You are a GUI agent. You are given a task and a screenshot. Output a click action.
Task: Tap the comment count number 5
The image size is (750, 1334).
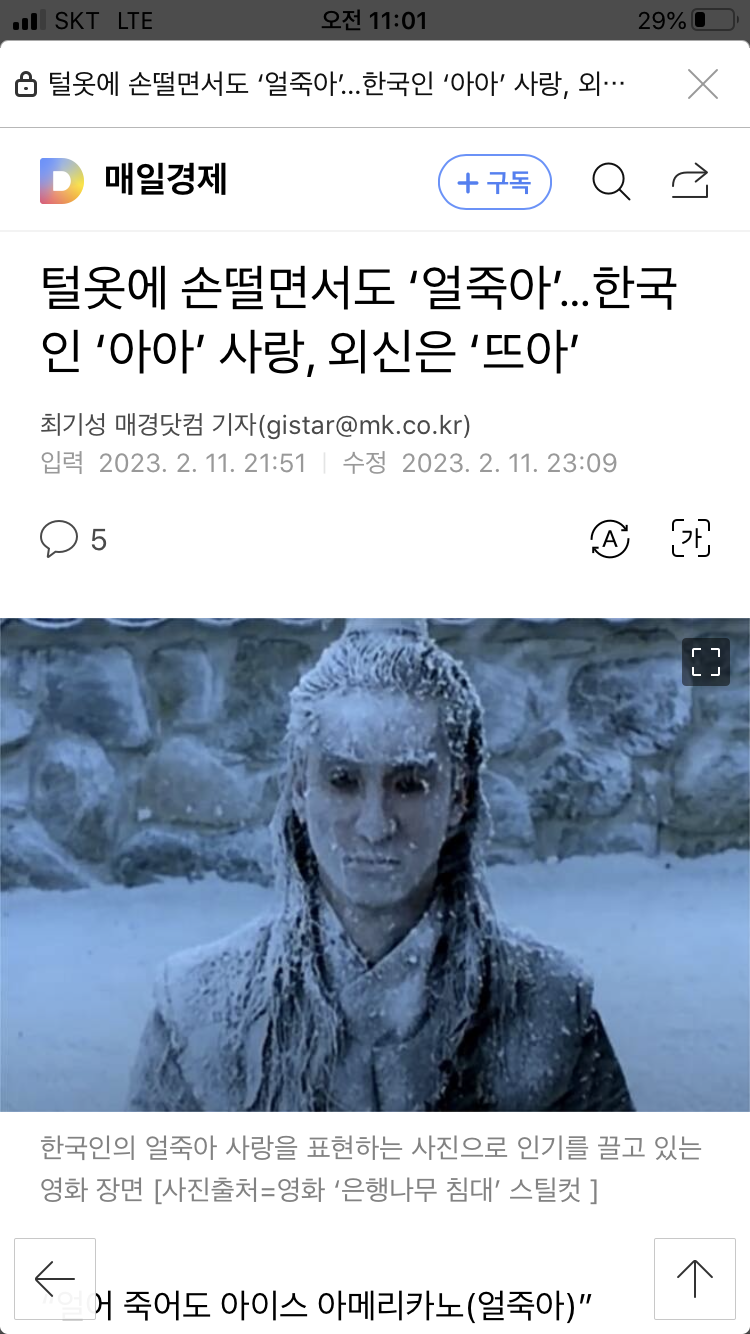[98, 541]
